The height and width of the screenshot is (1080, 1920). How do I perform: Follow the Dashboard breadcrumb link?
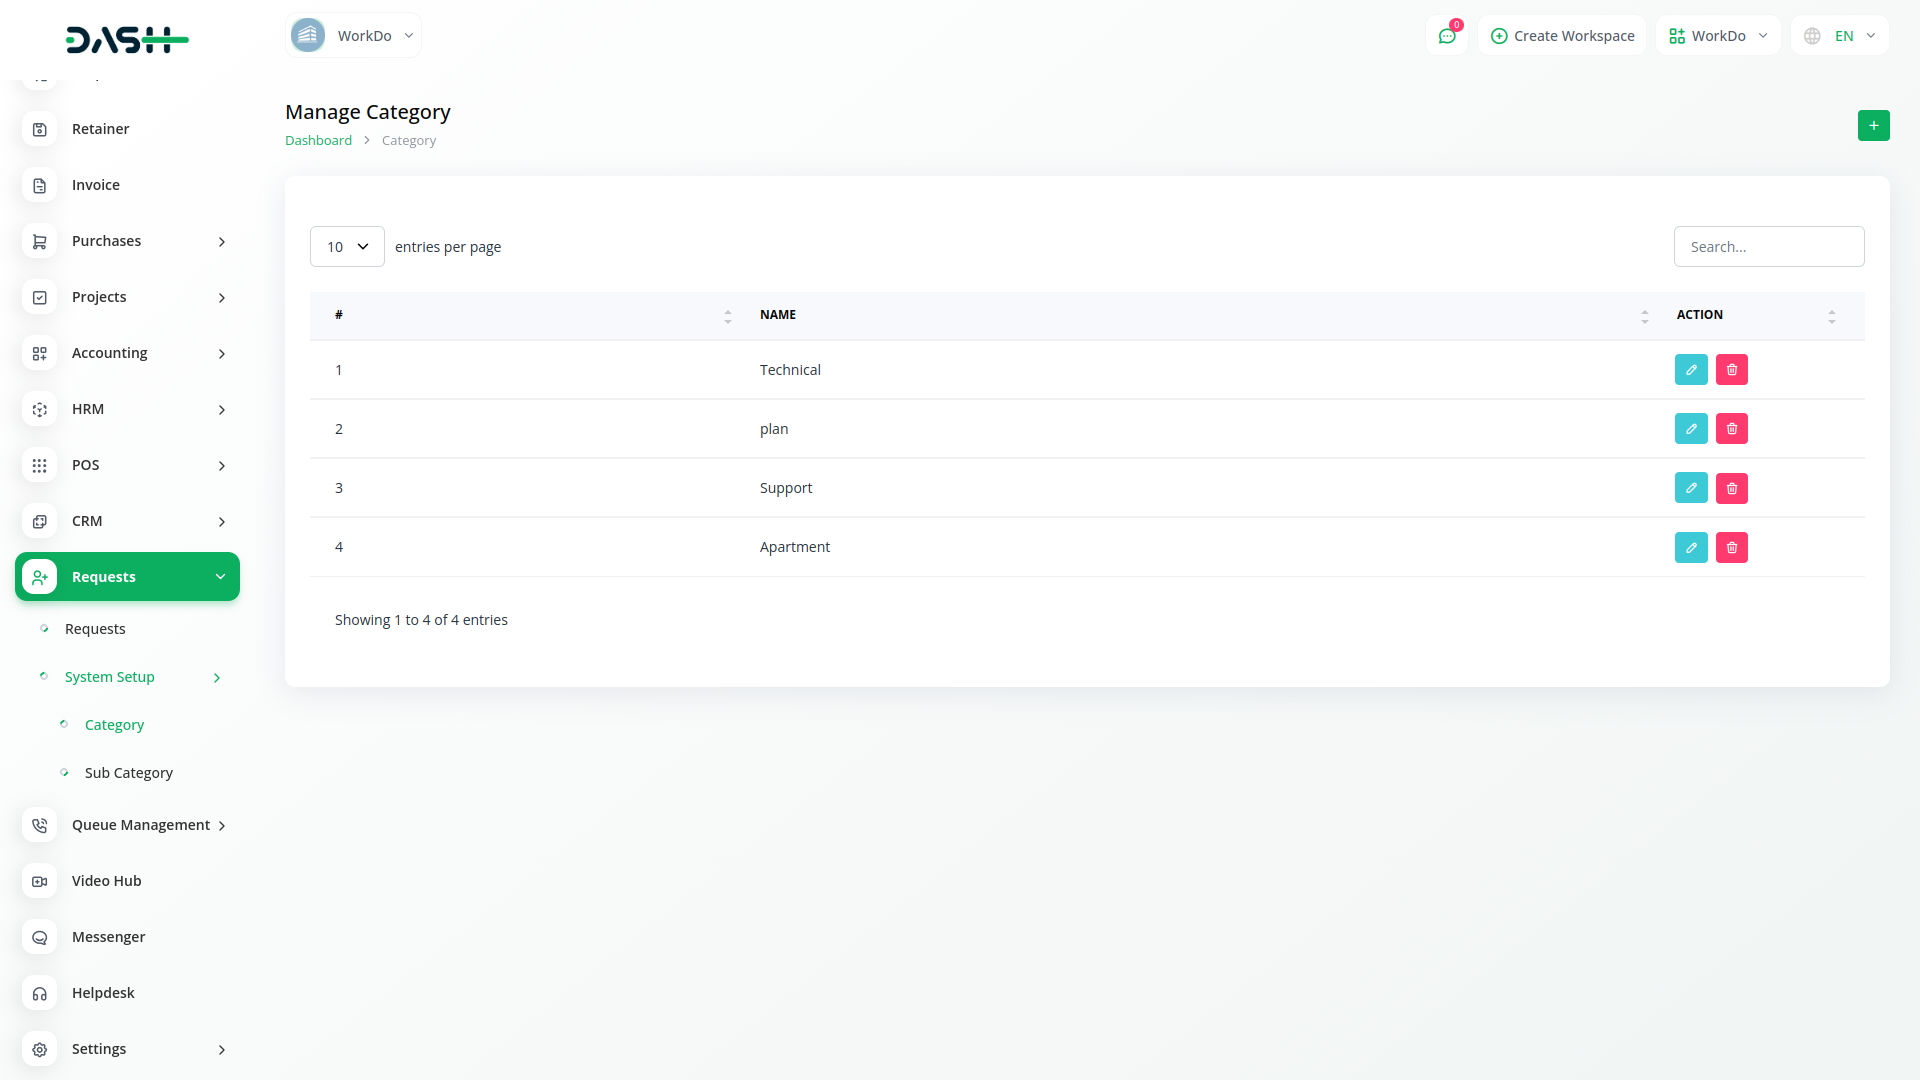click(x=318, y=141)
